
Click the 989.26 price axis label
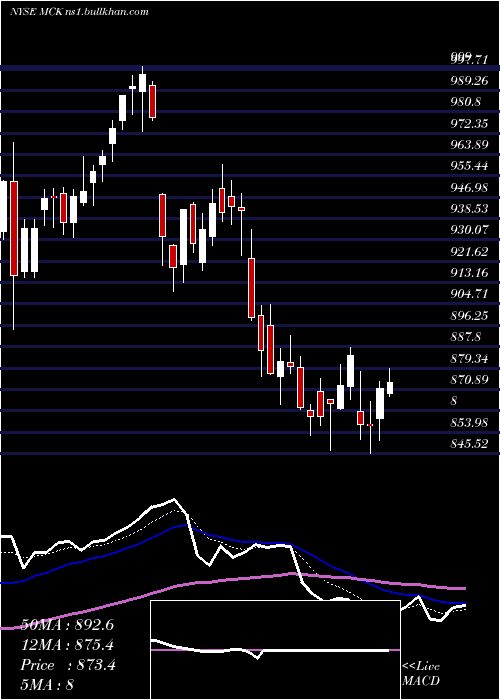click(469, 80)
